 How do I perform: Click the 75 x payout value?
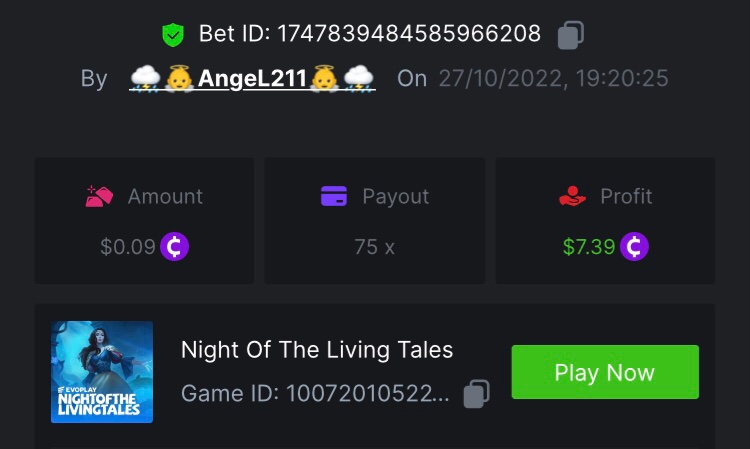[374, 246]
